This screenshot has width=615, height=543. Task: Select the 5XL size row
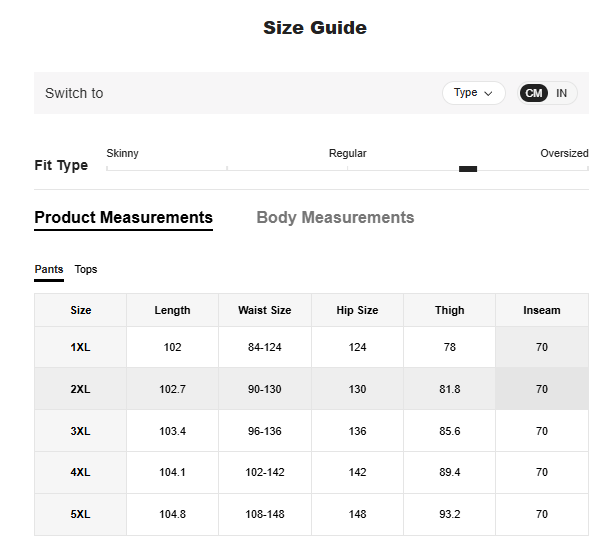click(80, 514)
